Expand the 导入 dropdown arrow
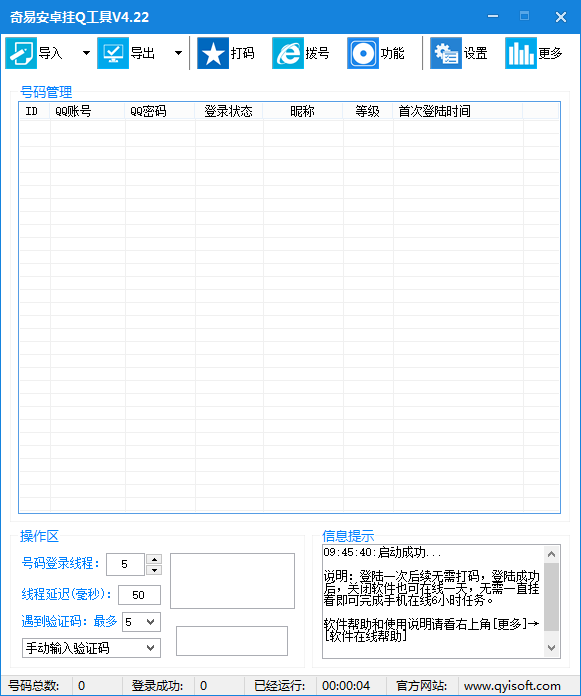The width and height of the screenshot is (581, 696). (87, 53)
